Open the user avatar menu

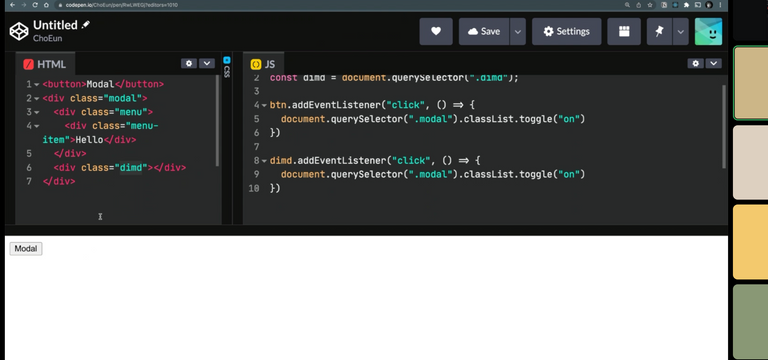(x=708, y=31)
